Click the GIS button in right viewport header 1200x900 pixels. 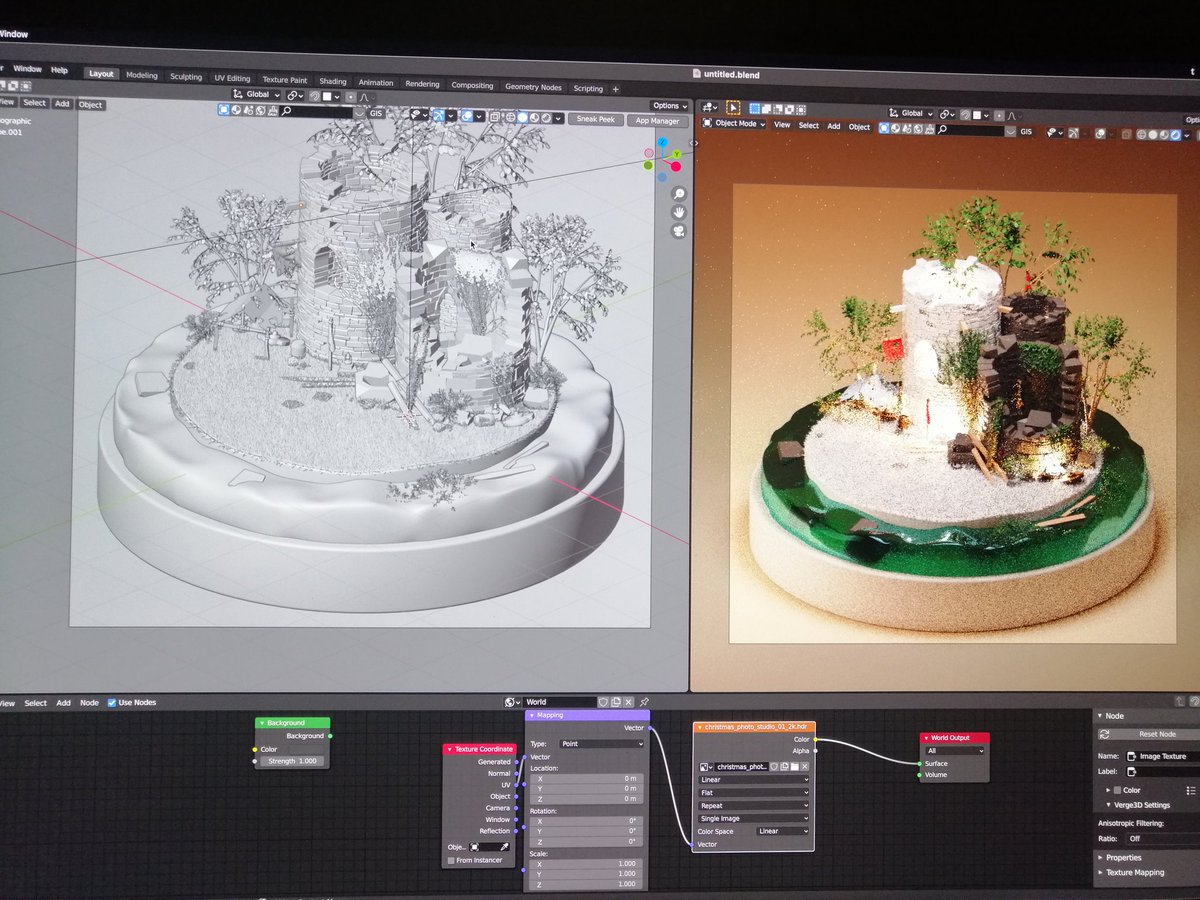1026,132
